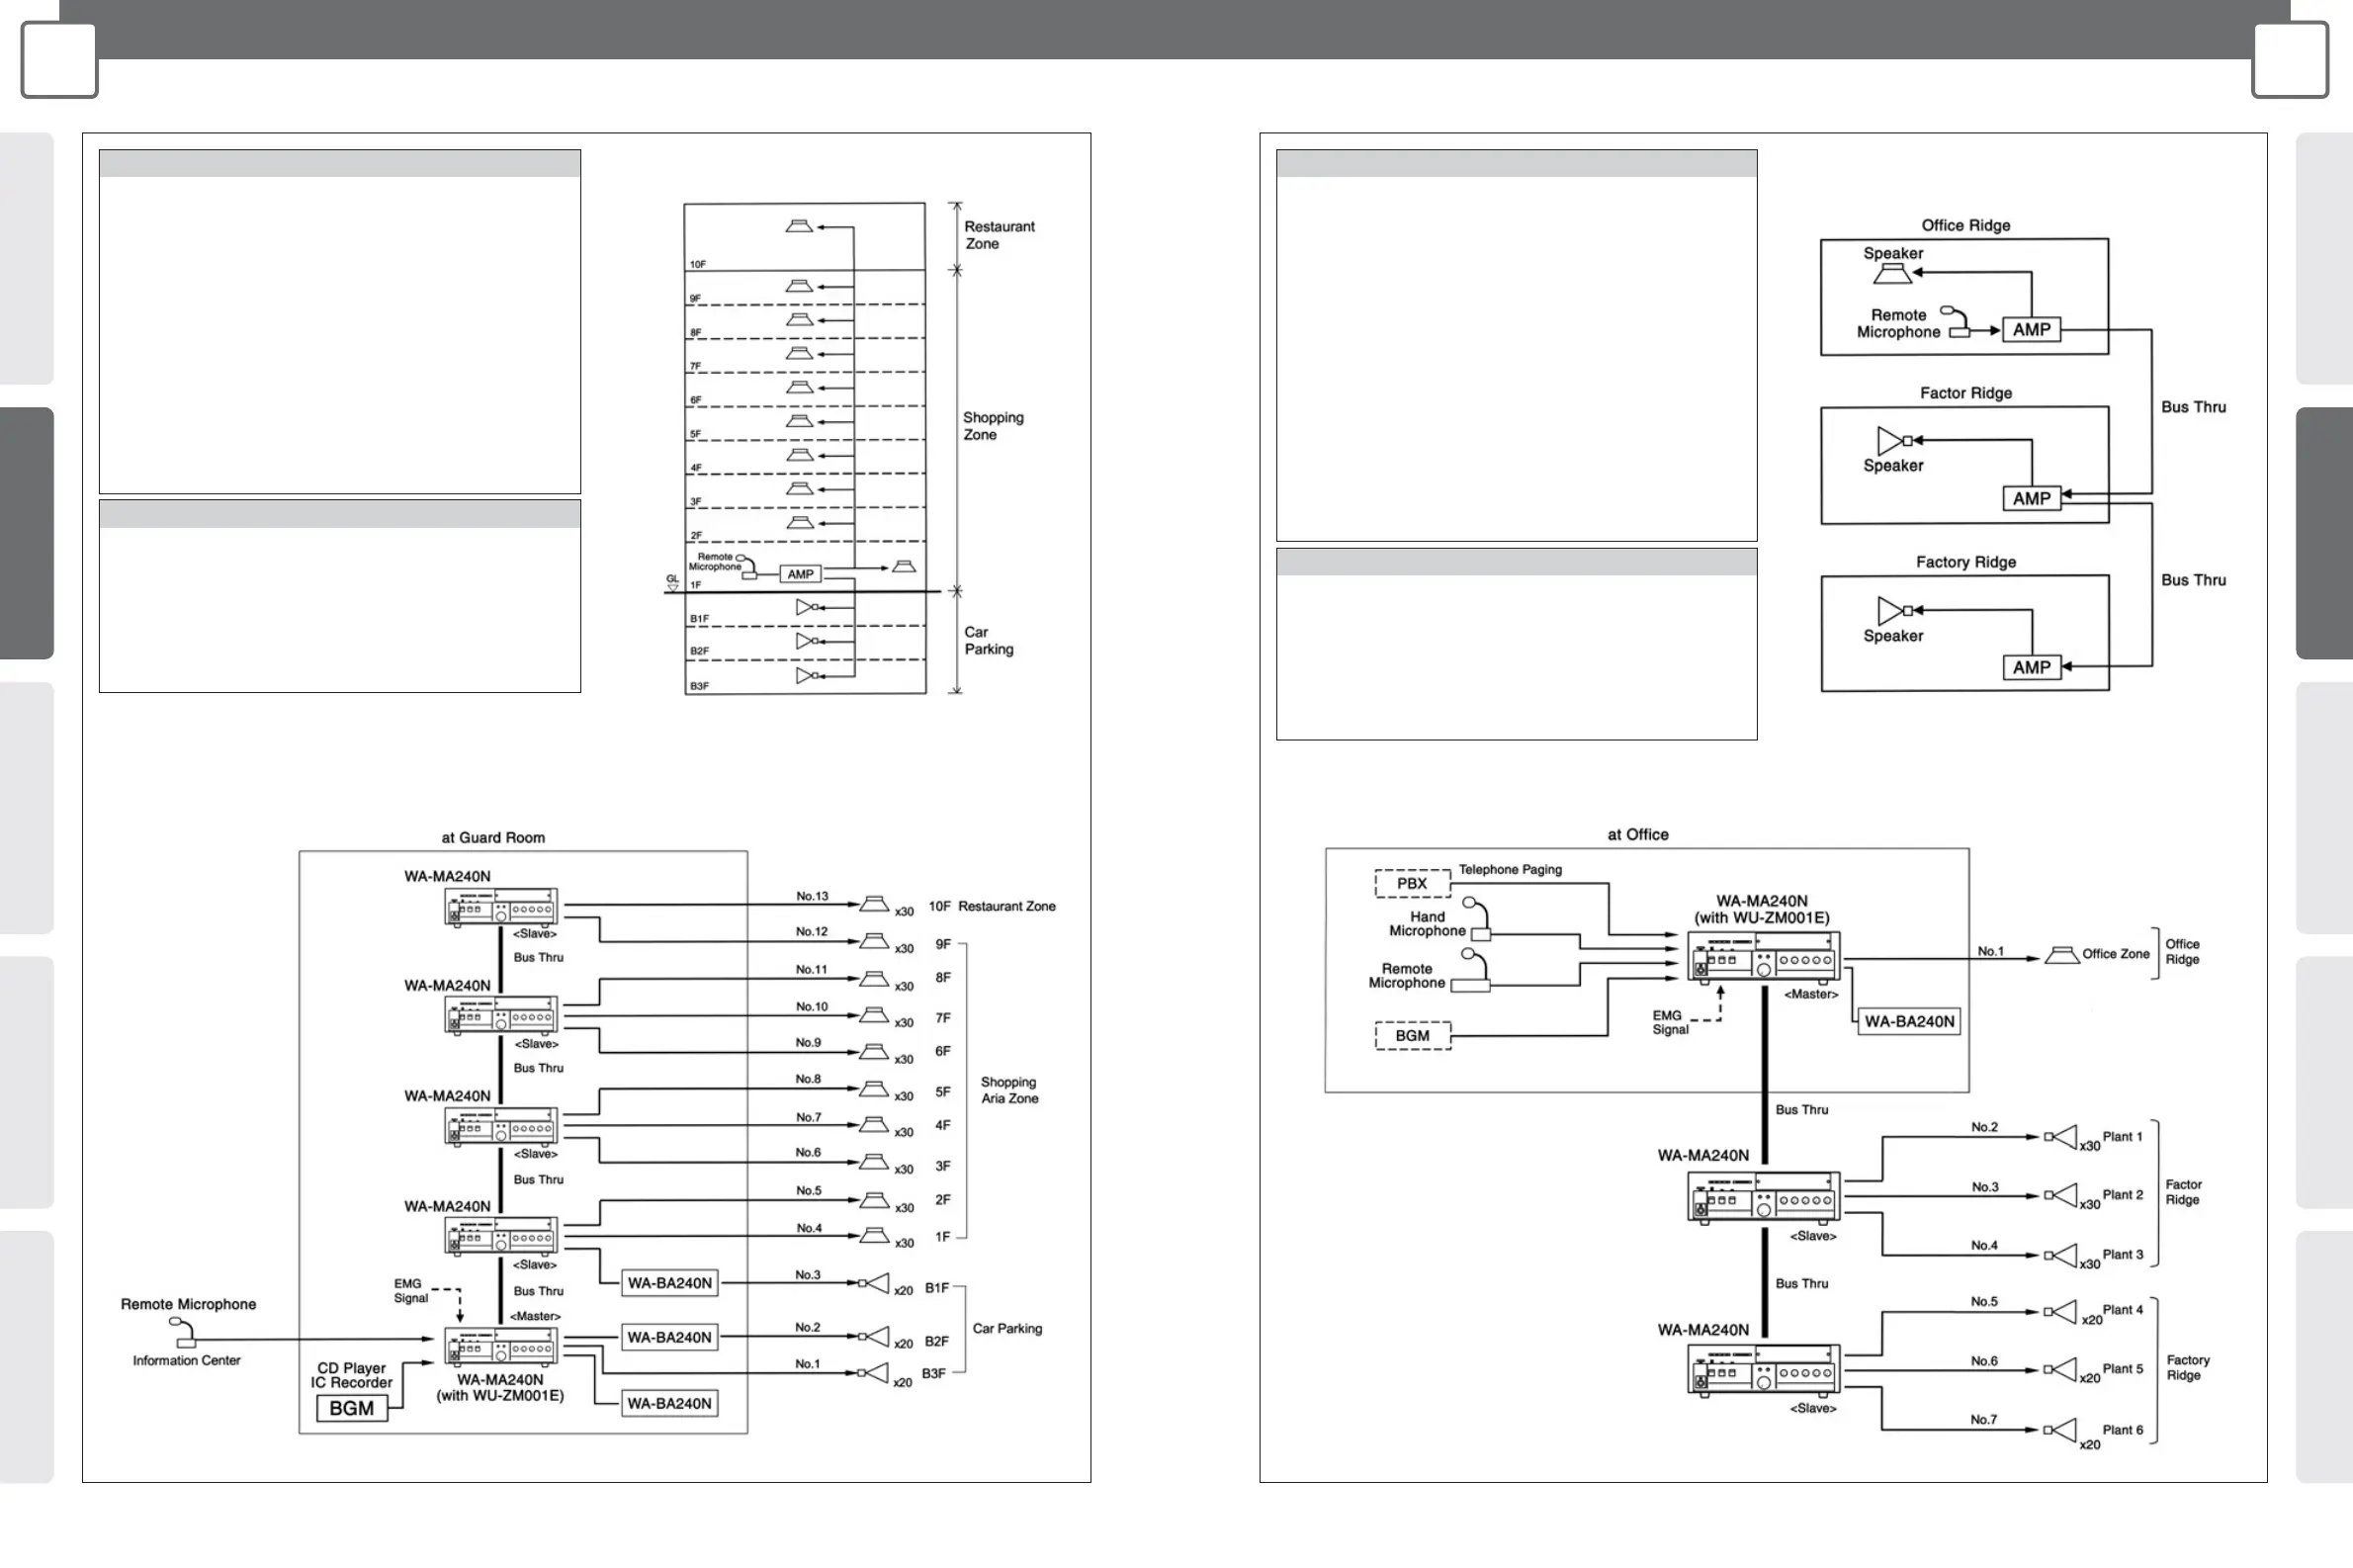Image resolution: width=2353 pixels, height=1568 pixels.
Task: Click the top-right white corner box
Action: tap(2289, 60)
